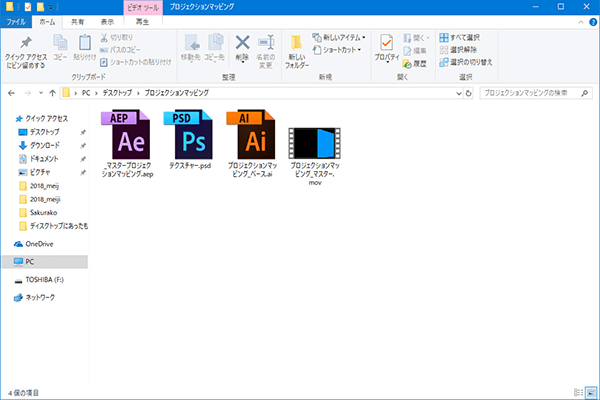Refresh the current folder view

pos(468,93)
